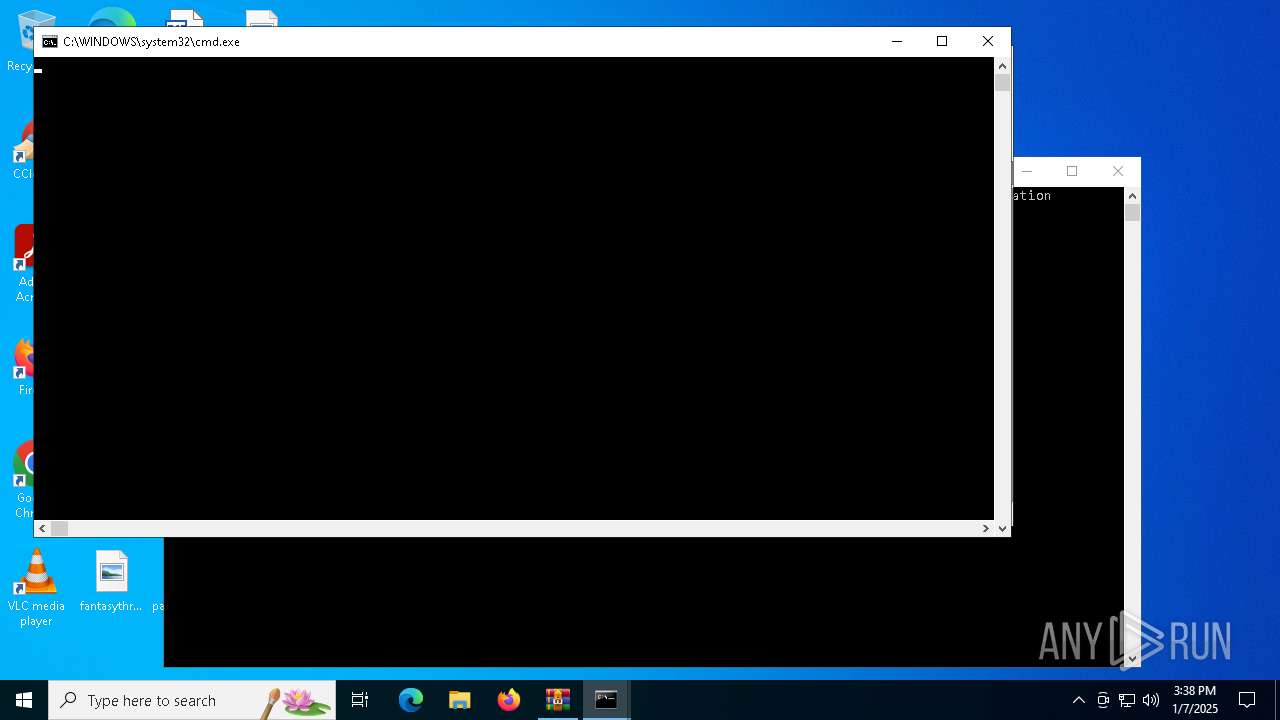The width and height of the screenshot is (1280, 720).
Task: Close the background console window
Action: [1118, 171]
